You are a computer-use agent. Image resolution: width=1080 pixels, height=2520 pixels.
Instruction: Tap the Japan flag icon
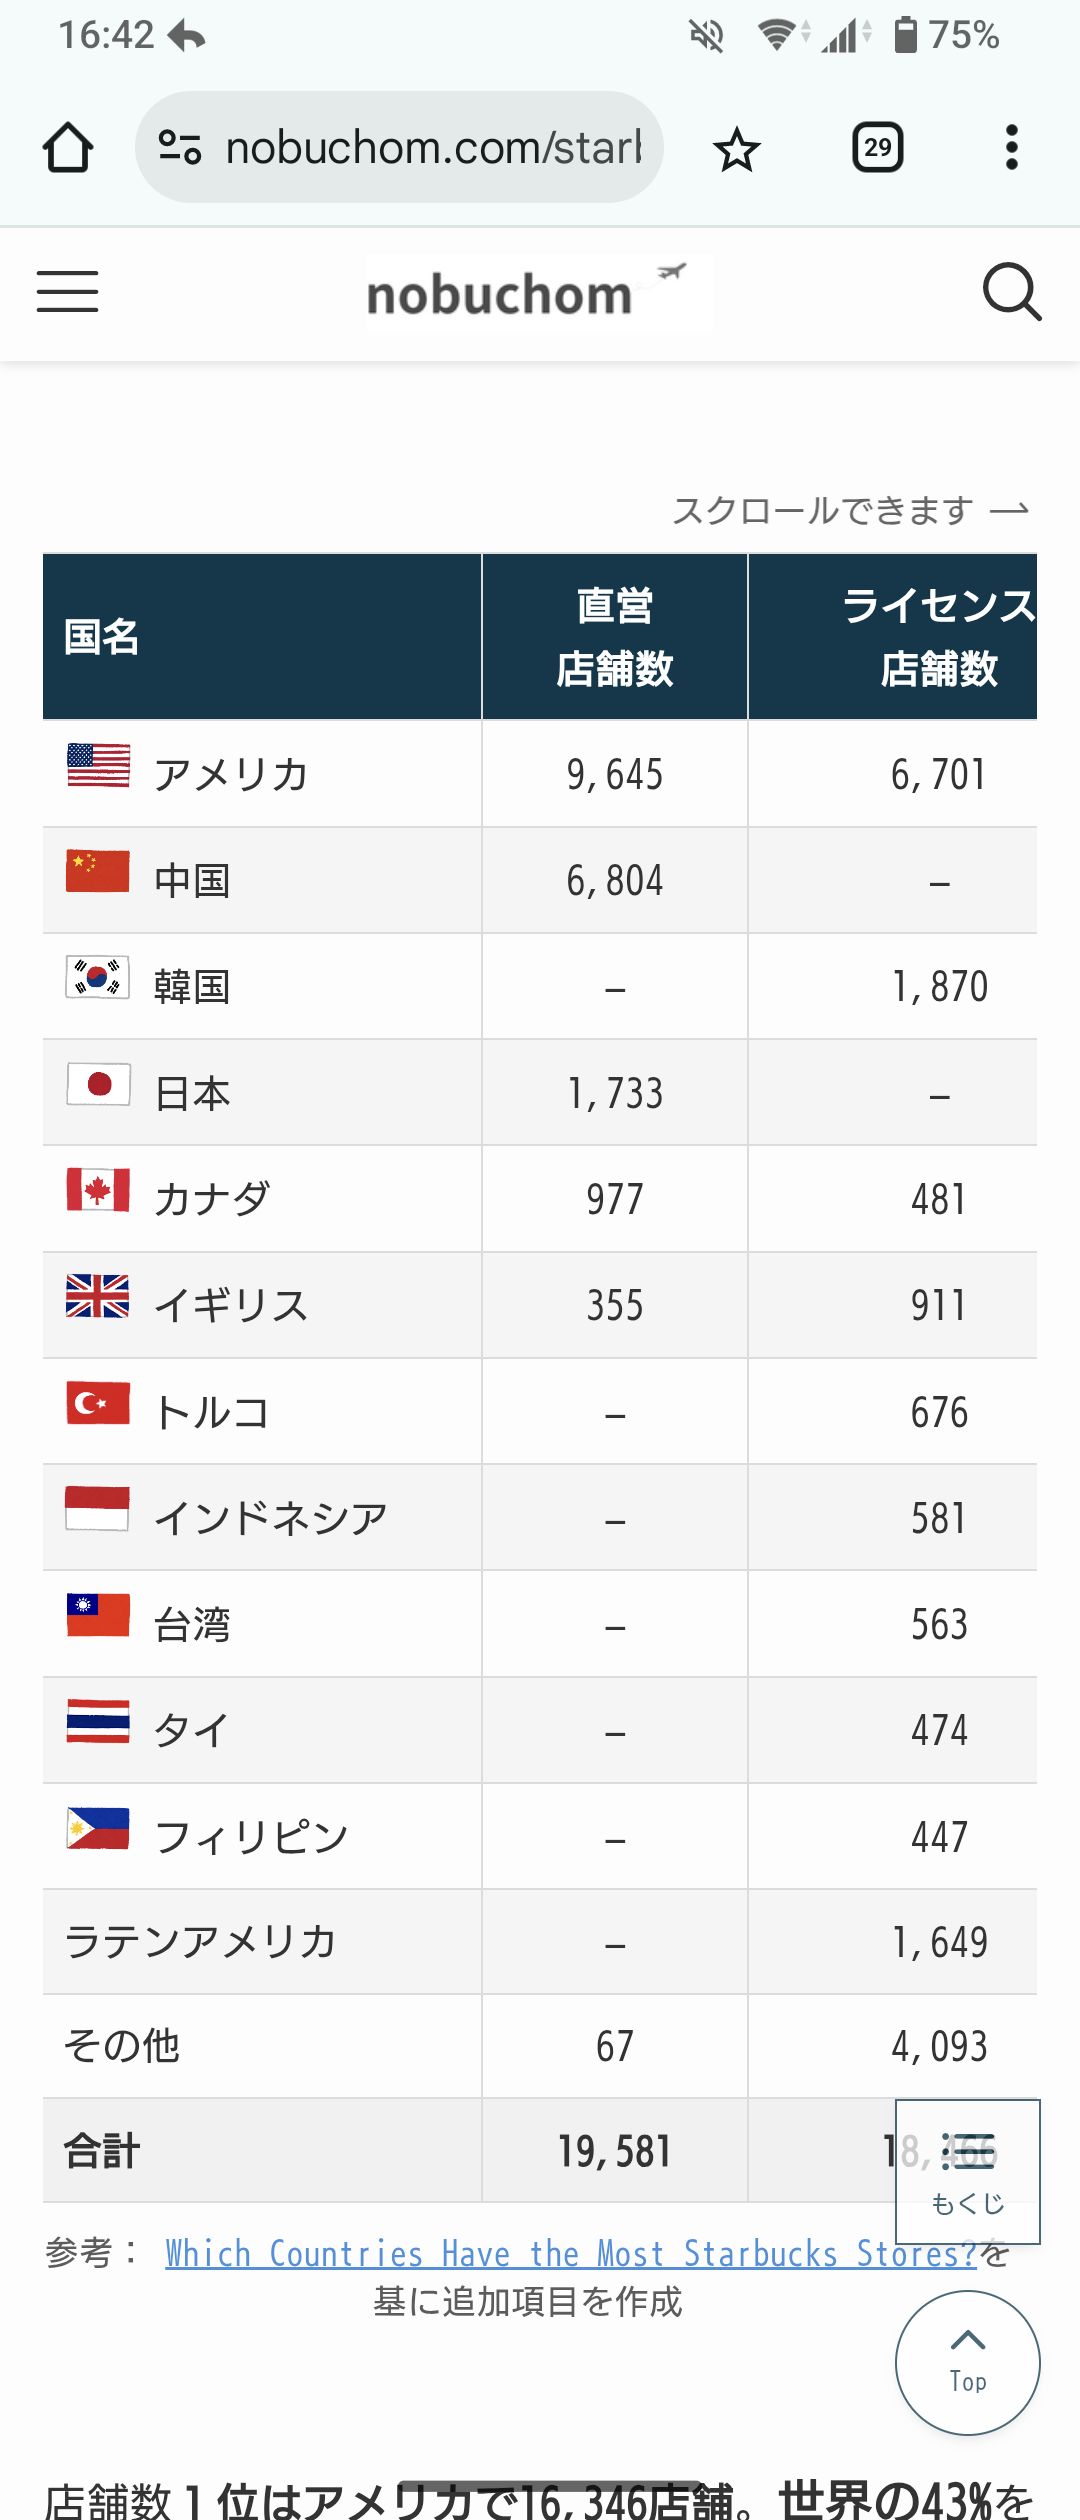tap(98, 1084)
